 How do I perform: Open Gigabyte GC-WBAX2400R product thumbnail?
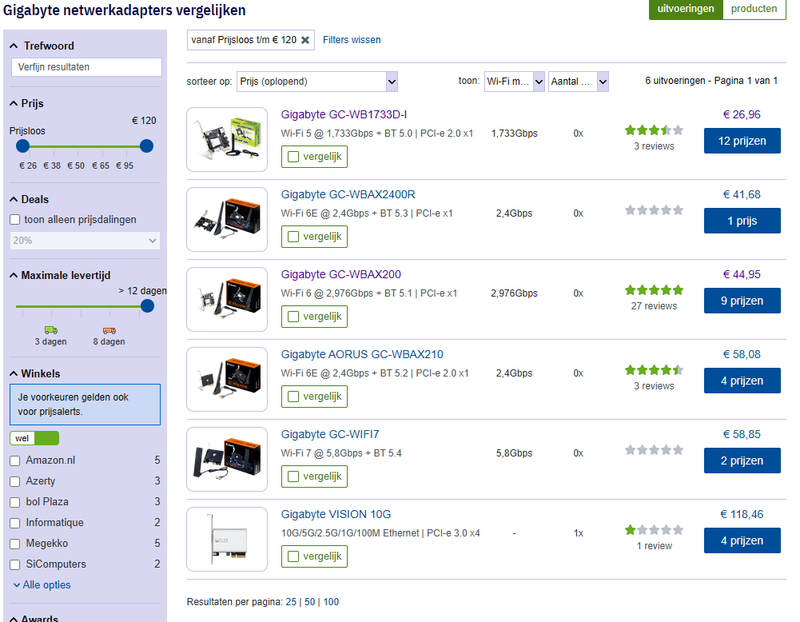tap(227, 219)
